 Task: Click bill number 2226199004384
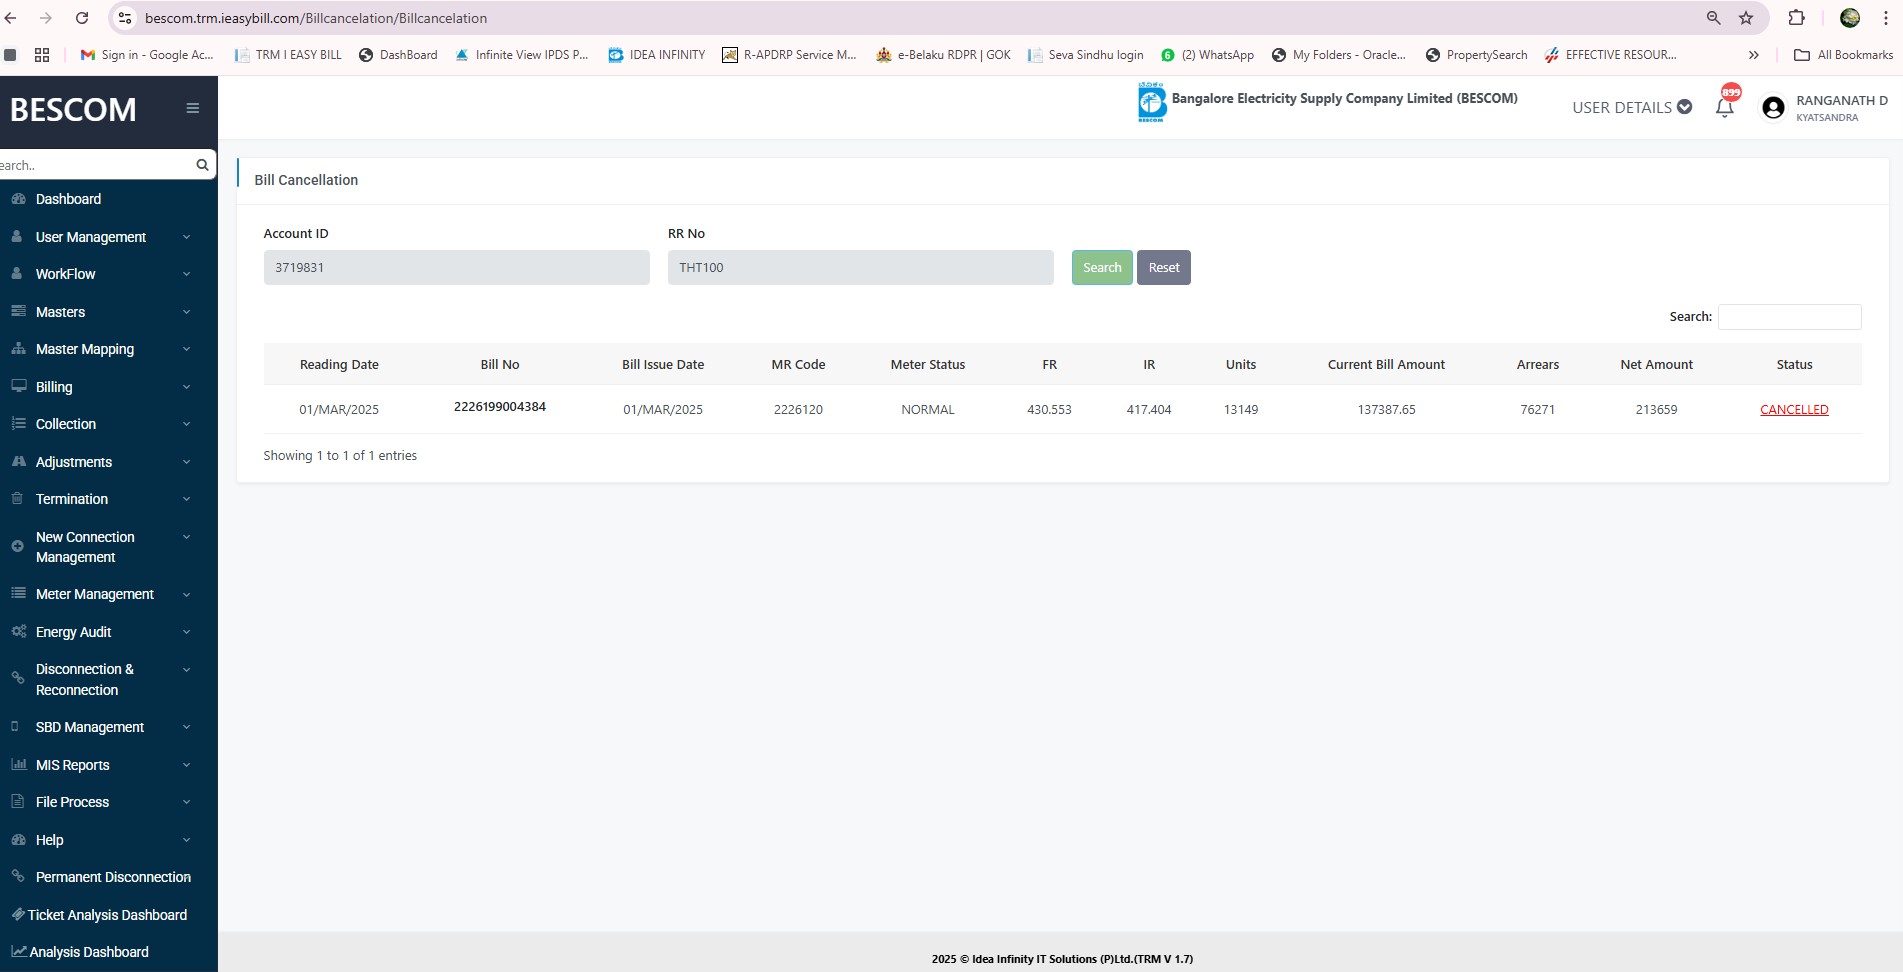tap(500, 407)
